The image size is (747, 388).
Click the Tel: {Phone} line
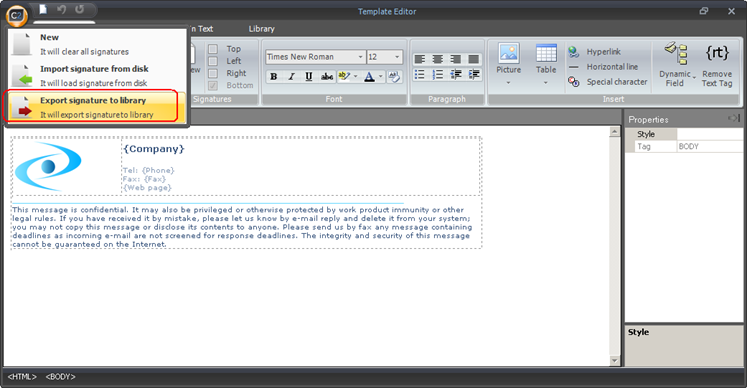click(149, 170)
